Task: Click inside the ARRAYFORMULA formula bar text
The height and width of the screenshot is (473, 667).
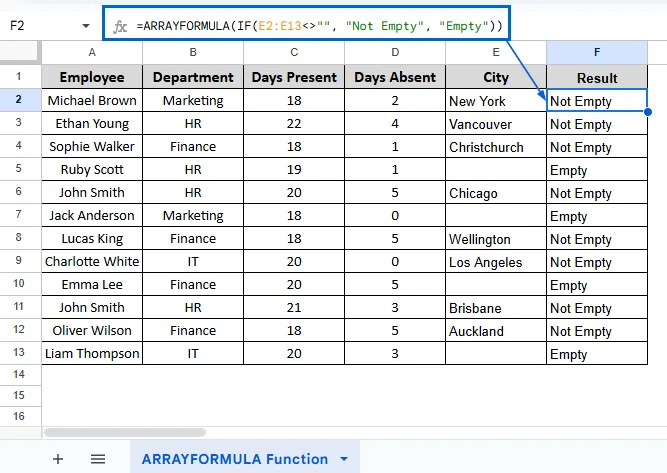Action: coord(319,26)
